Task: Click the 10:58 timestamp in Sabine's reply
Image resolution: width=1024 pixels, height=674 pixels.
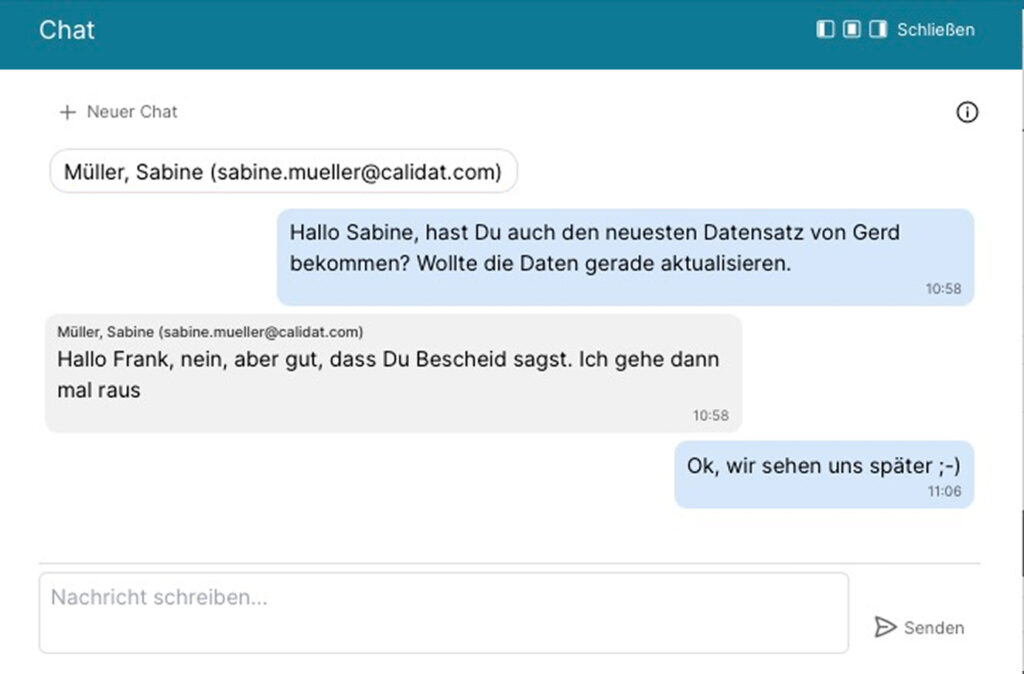Action: (711, 415)
